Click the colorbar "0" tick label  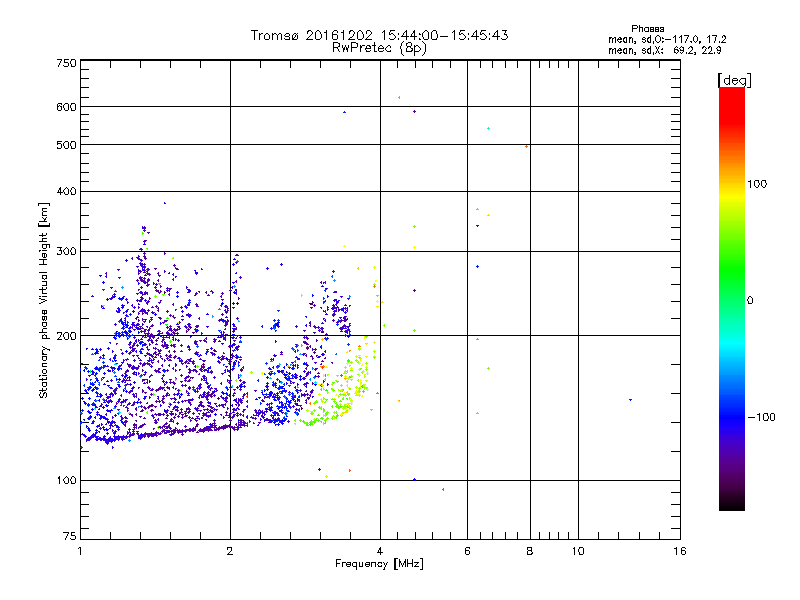750,301
